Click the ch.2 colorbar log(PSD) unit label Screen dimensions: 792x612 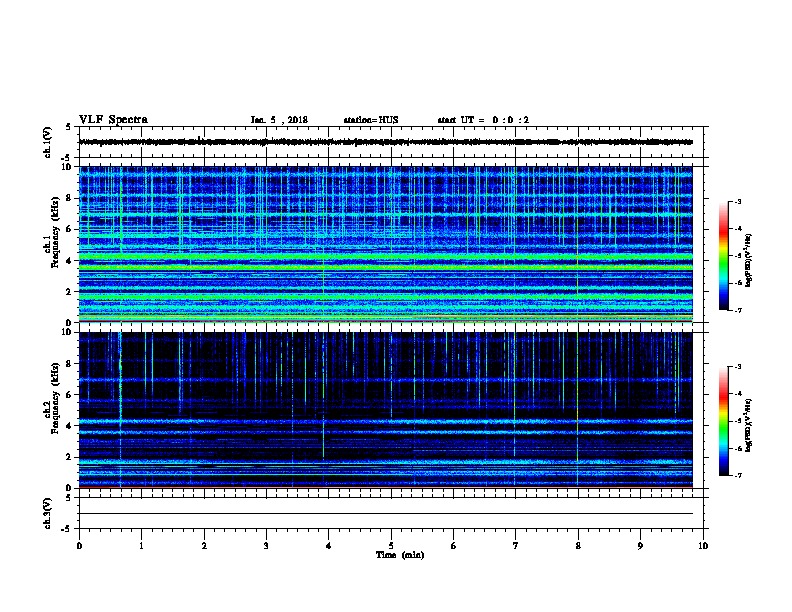click(x=749, y=425)
